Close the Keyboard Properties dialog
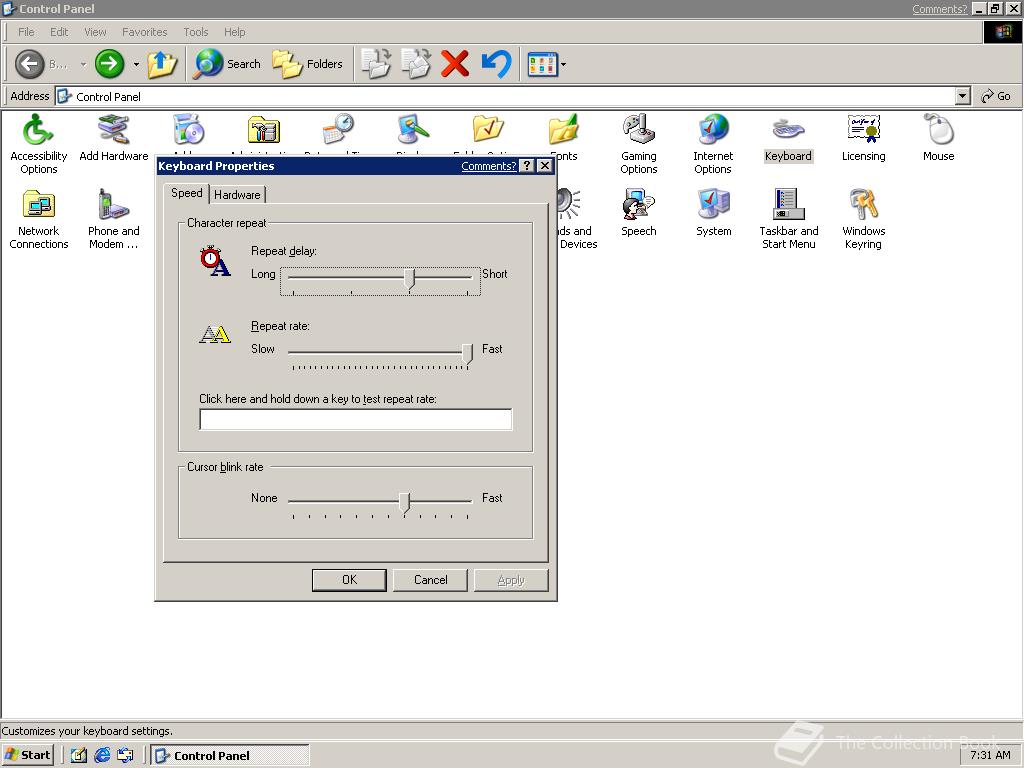1024x768 pixels. pyautogui.click(x=545, y=166)
